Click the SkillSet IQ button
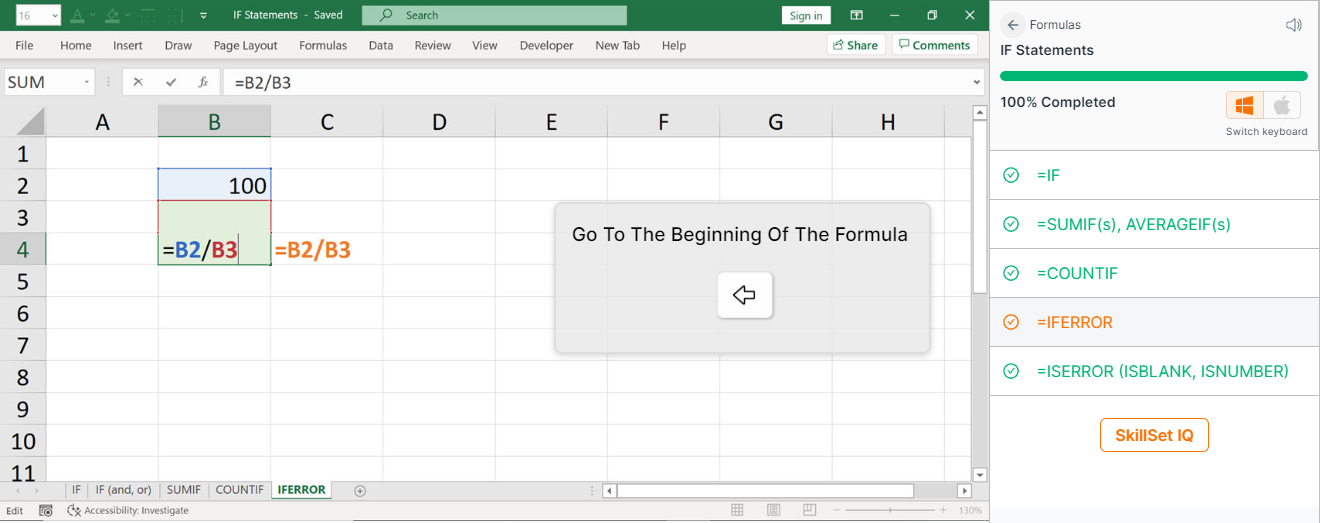Screen dimensions: 1320x523 [1154, 435]
